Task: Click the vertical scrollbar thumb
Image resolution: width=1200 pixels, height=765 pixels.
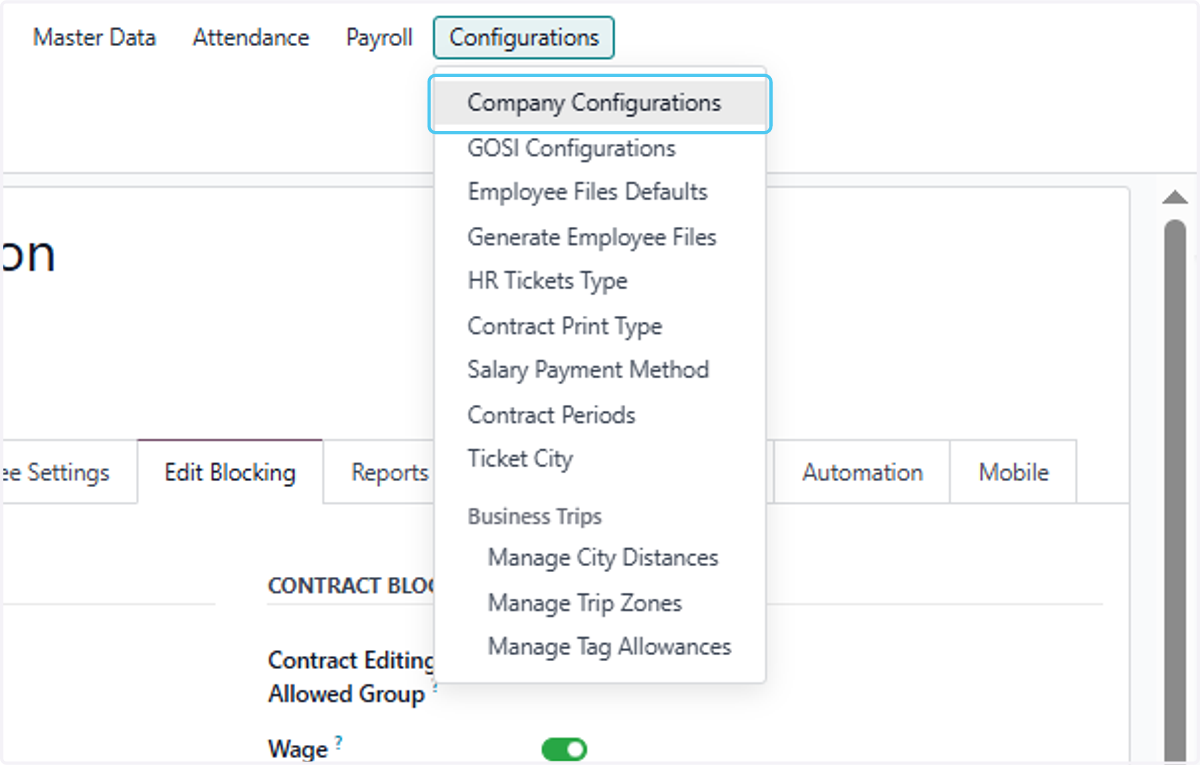Action: pos(1175,492)
